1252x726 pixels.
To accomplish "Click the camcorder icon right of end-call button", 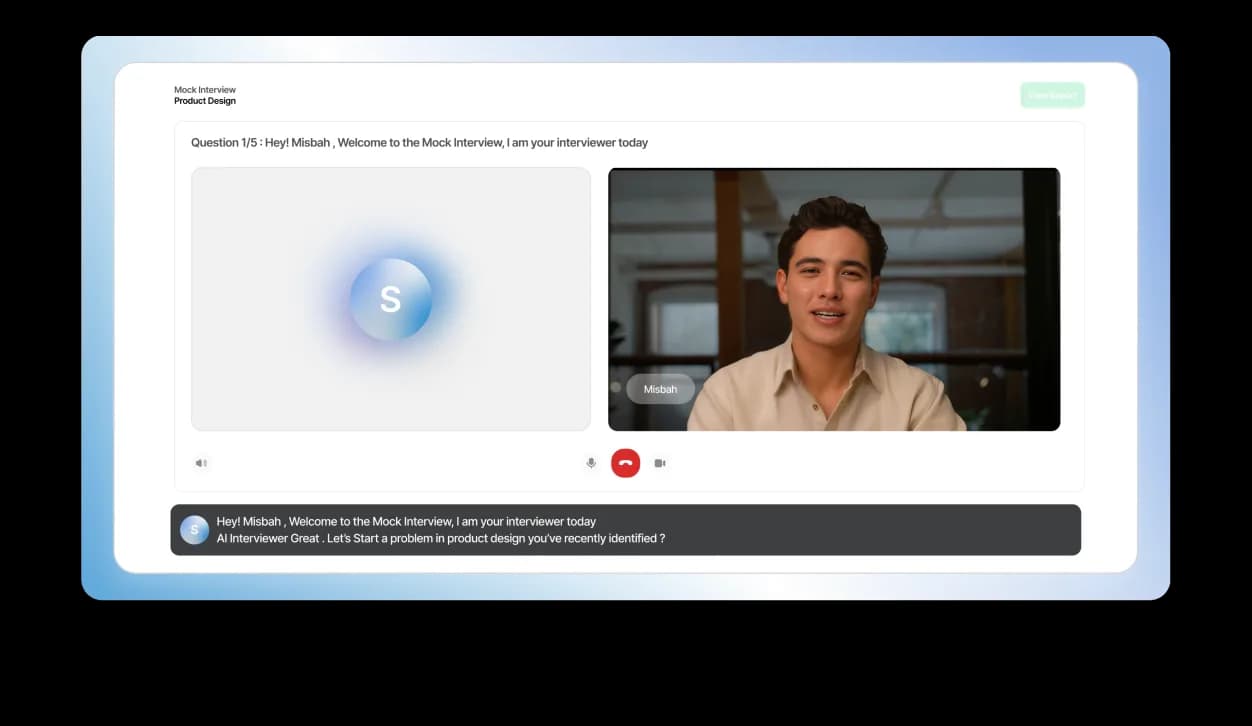I will point(660,463).
